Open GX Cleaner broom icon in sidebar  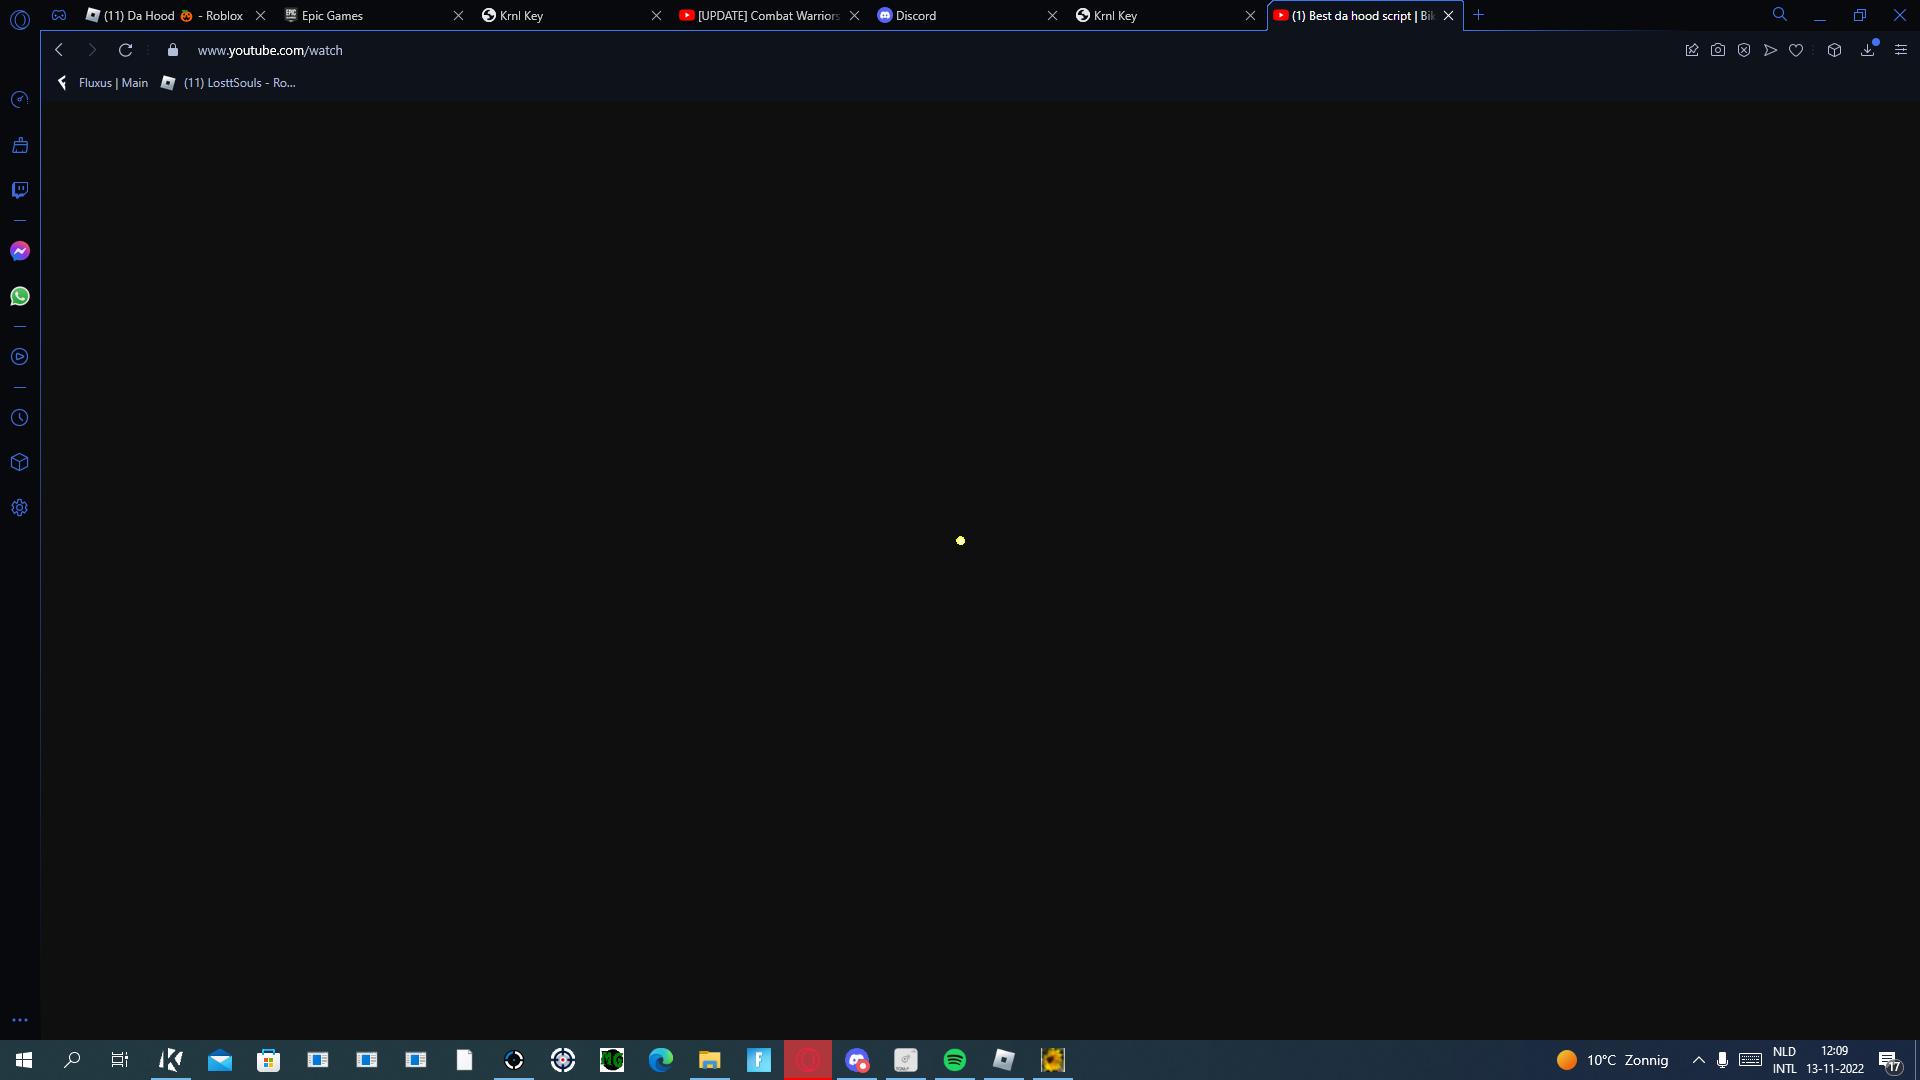click(x=19, y=146)
